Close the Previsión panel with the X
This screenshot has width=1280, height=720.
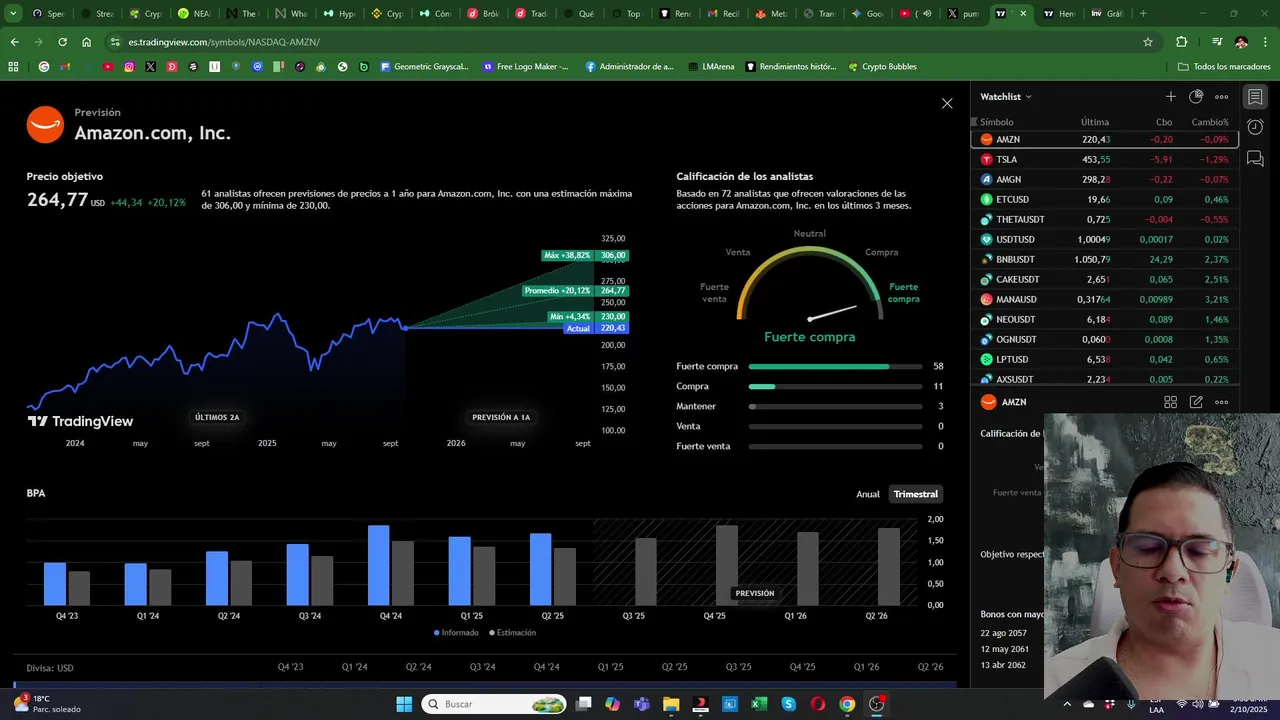click(x=947, y=103)
